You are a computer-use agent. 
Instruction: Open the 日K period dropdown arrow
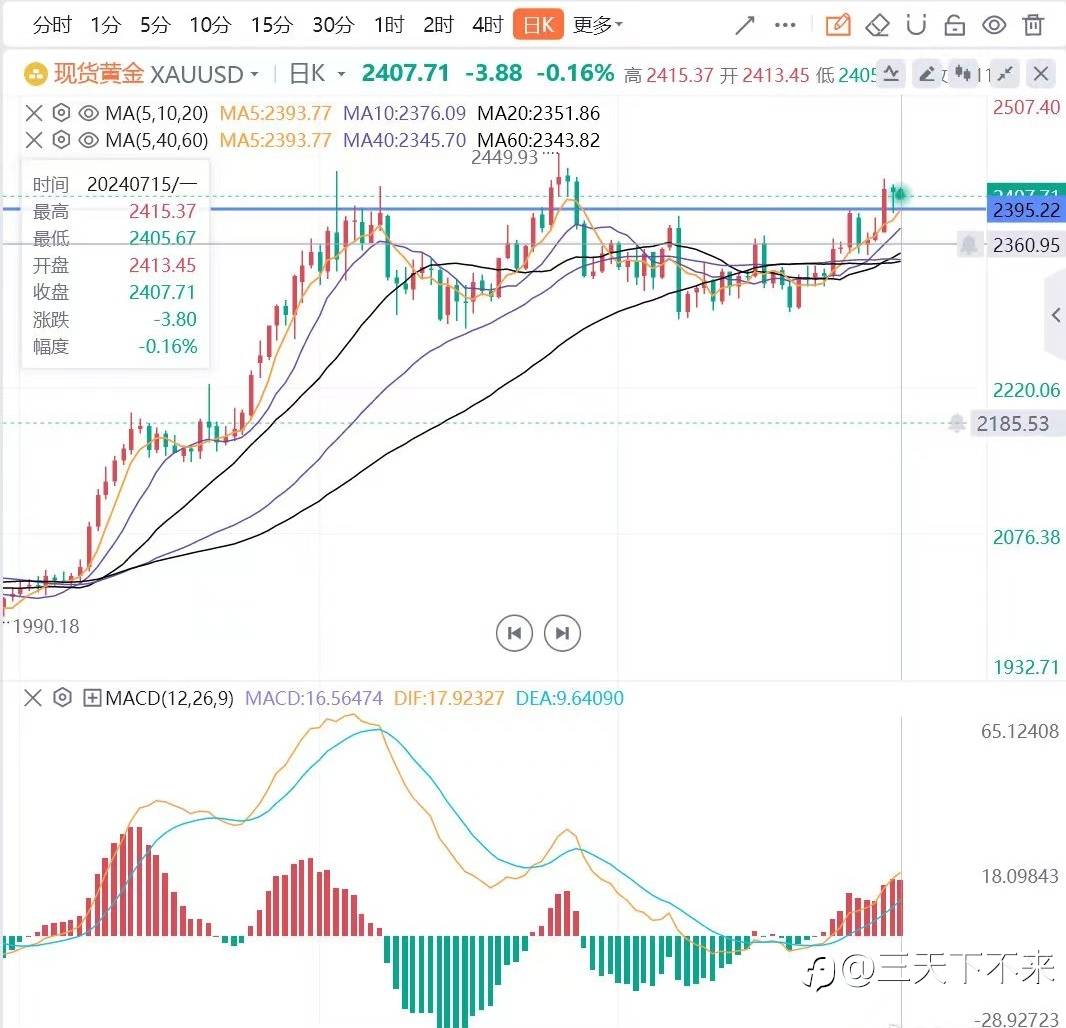click(x=341, y=73)
